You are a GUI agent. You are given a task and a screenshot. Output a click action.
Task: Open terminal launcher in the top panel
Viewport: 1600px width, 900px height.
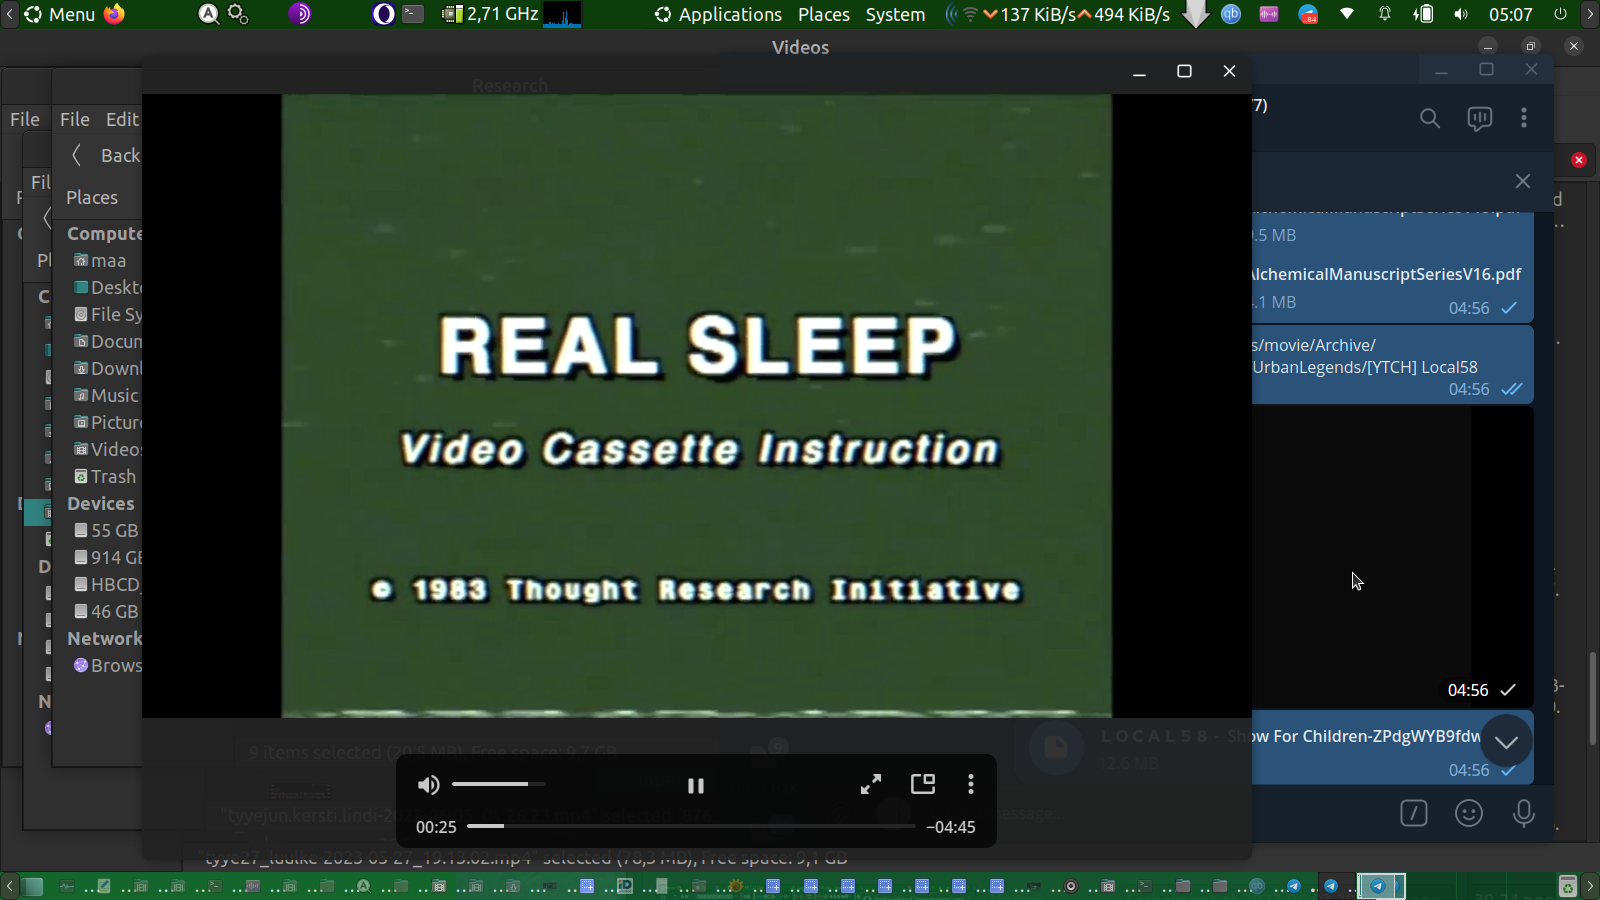tap(413, 14)
